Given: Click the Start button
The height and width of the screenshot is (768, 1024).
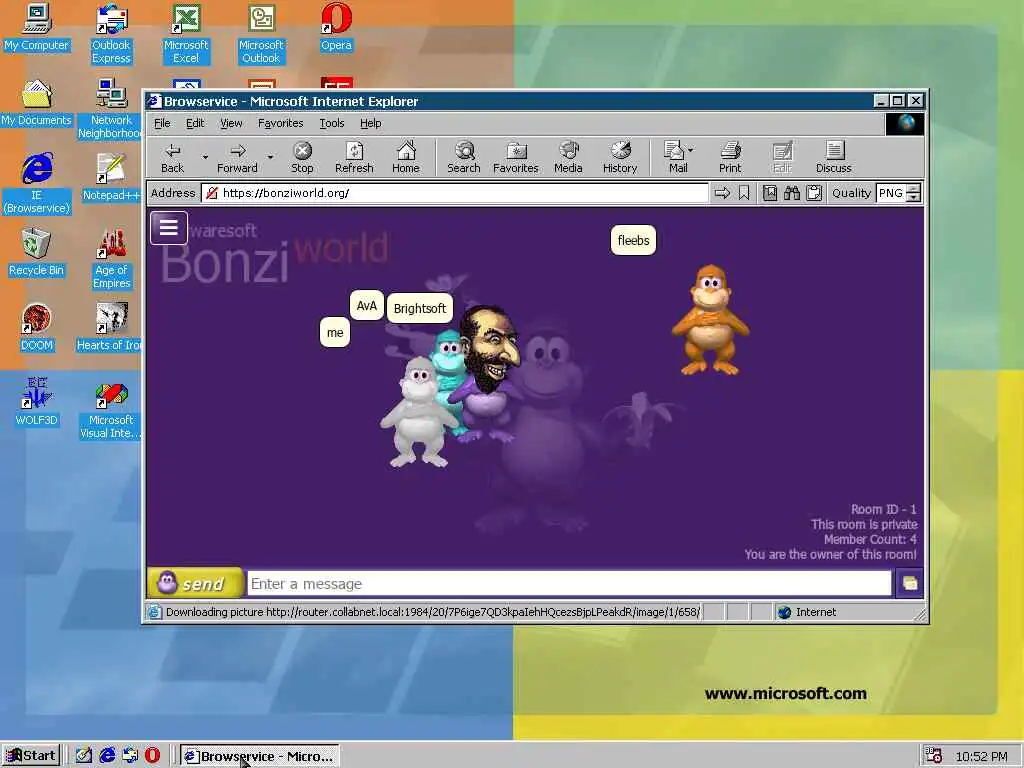Looking at the screenshot, I should [x=31, y=756].
